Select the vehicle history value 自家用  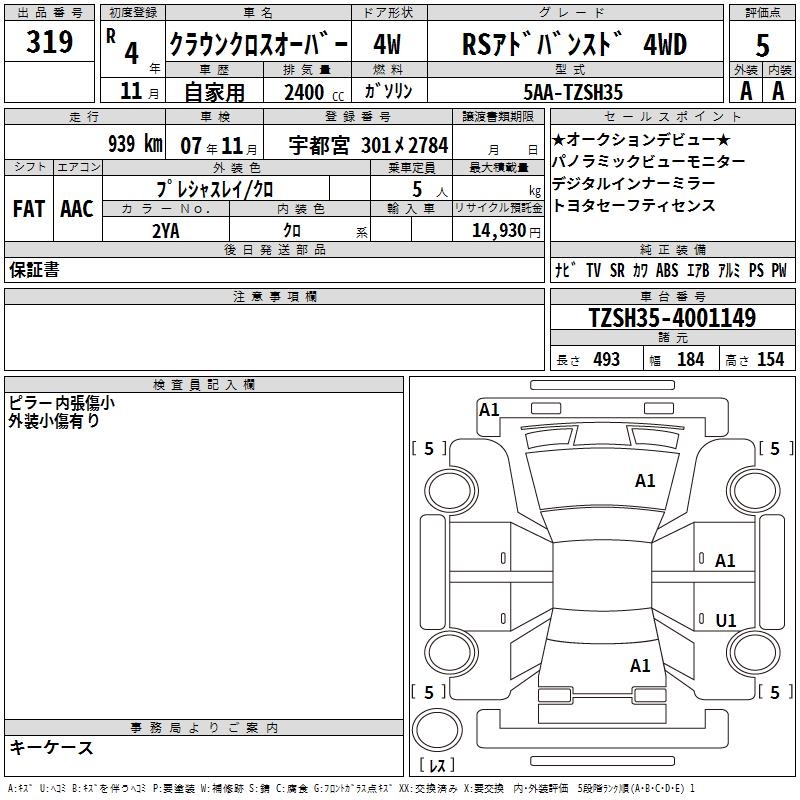click(214, 92)
